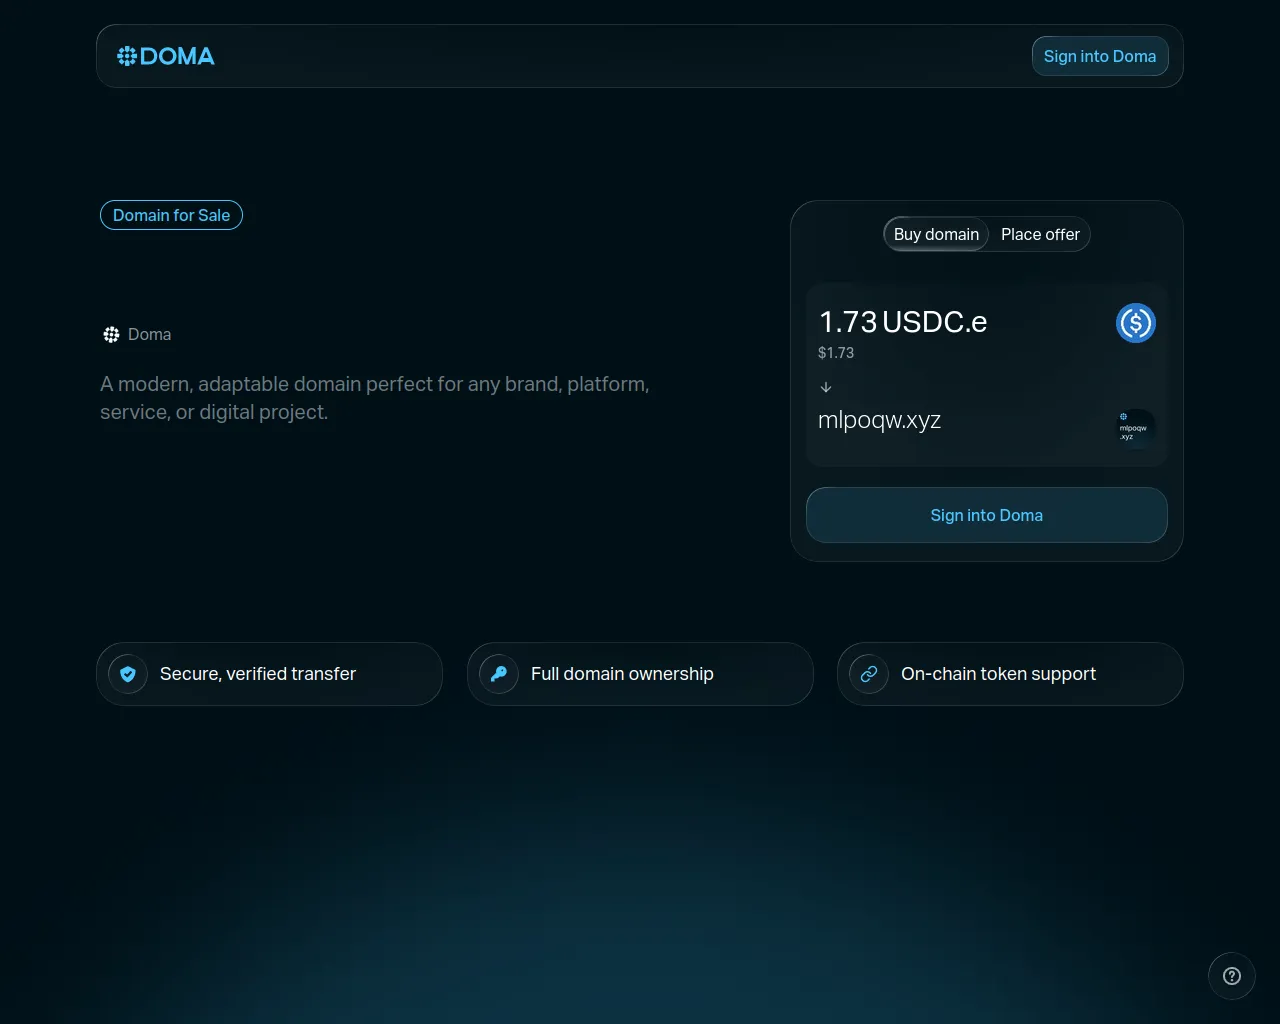Click the On-chain token support pill

pyautogui.click(x=1010, y=674)
